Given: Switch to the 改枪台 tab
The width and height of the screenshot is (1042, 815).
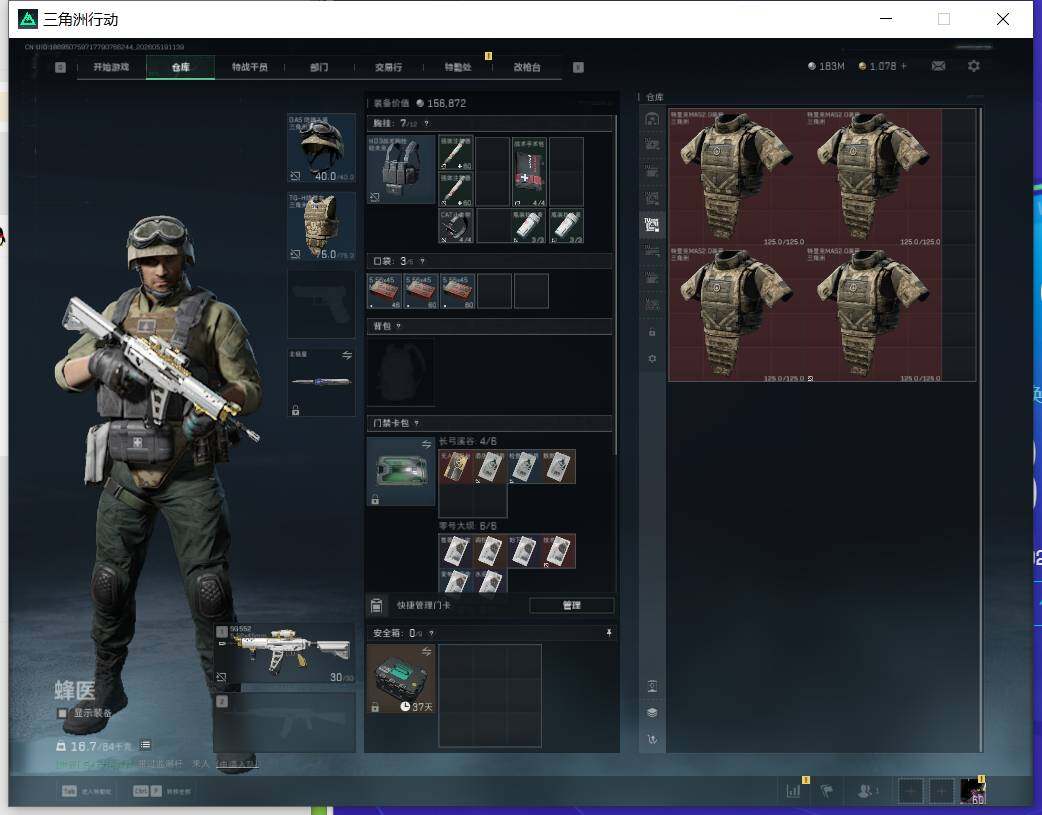Looking at the screenshot, I should [527, 67].
